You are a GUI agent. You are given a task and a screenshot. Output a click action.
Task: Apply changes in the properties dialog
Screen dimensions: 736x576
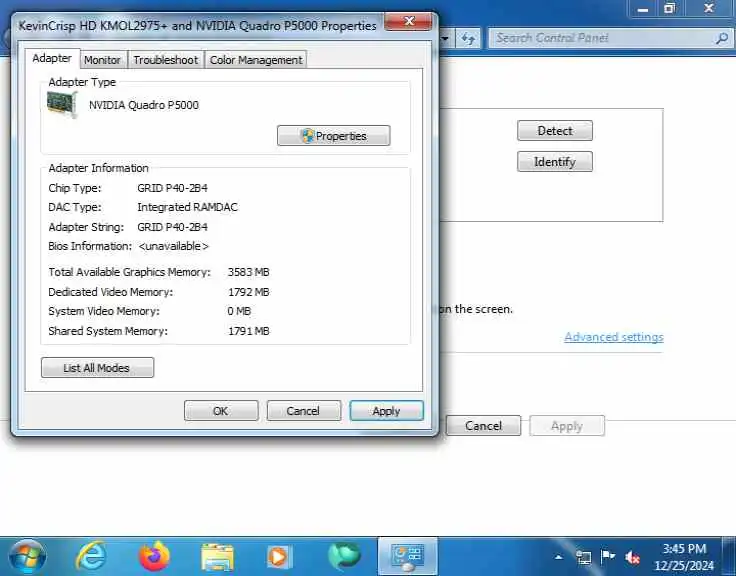coord(386,411)
